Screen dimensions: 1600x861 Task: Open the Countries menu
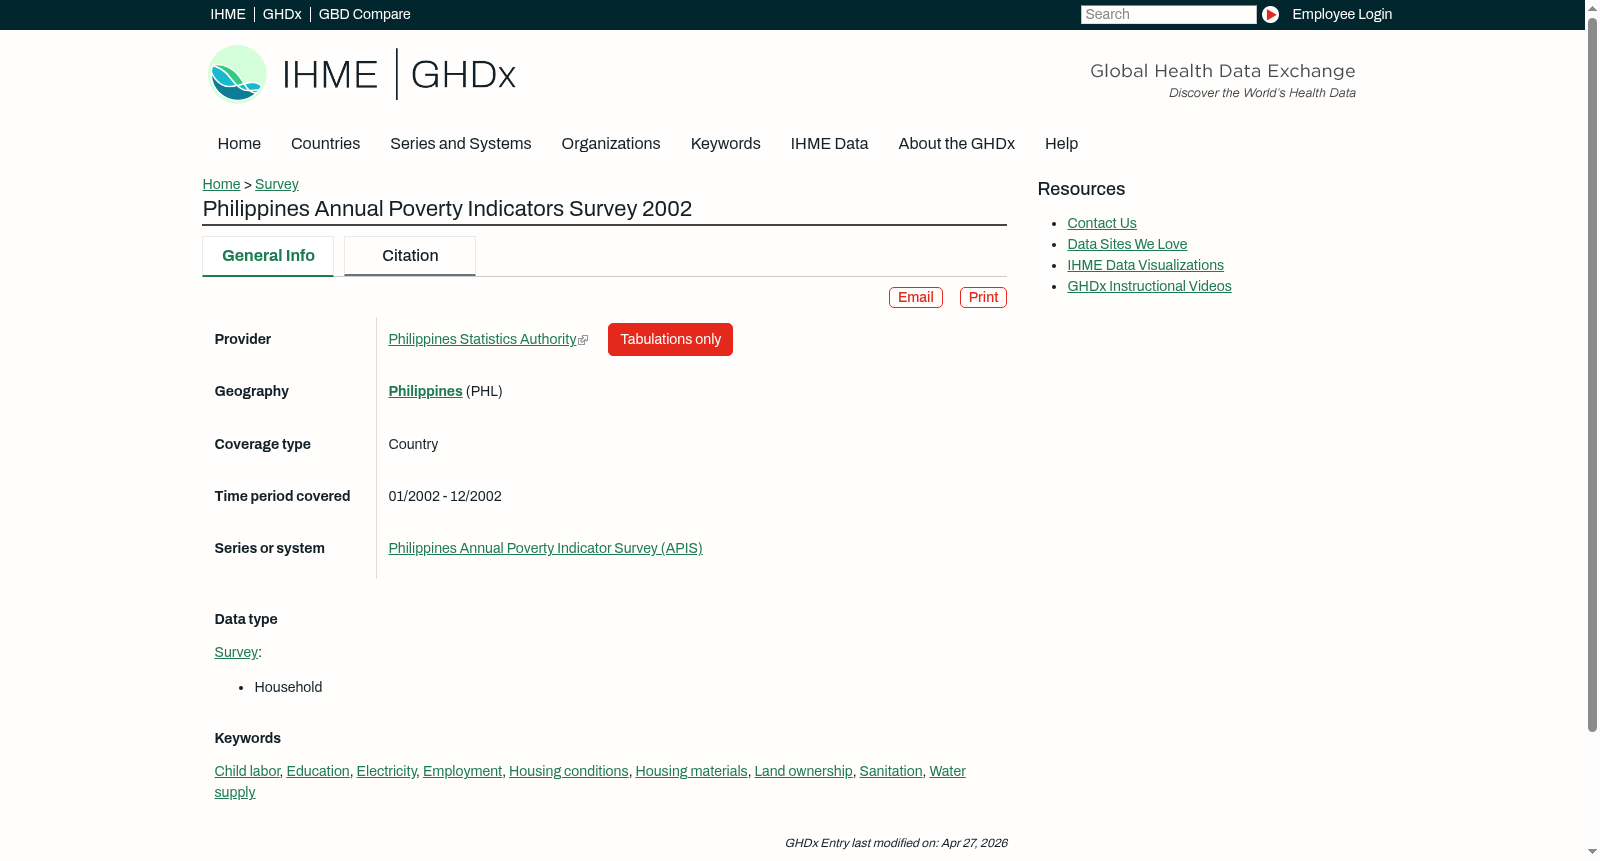coord(325,143)
